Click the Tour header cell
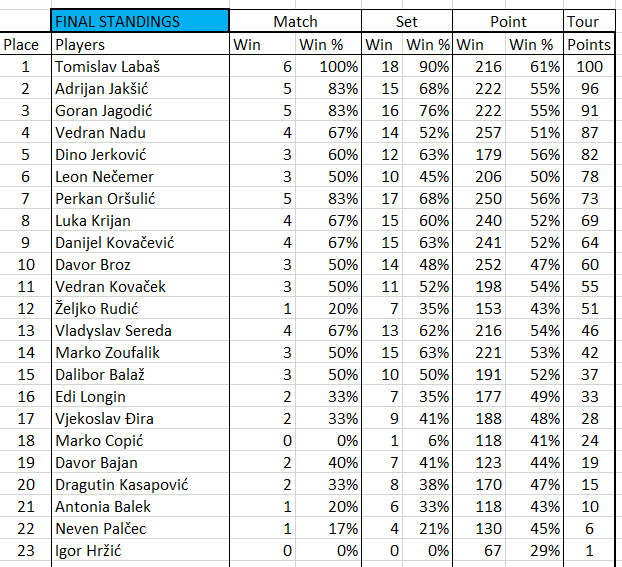The height and width of the screenshot is (567, 622). click(589, 21)
